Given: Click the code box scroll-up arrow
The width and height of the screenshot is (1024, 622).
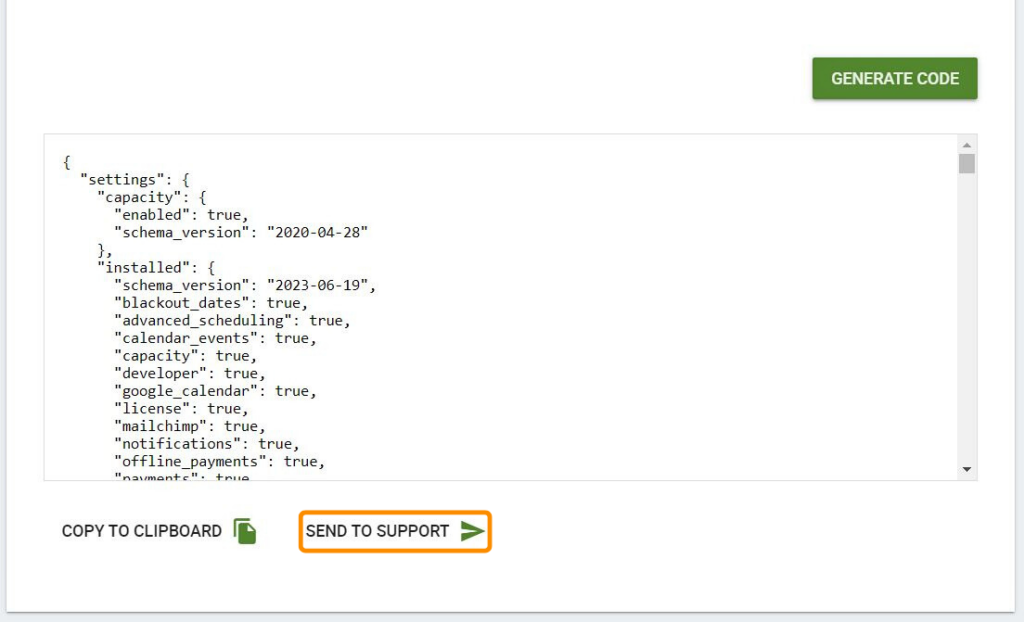Looking at the screenshot, I should (967, 145).
